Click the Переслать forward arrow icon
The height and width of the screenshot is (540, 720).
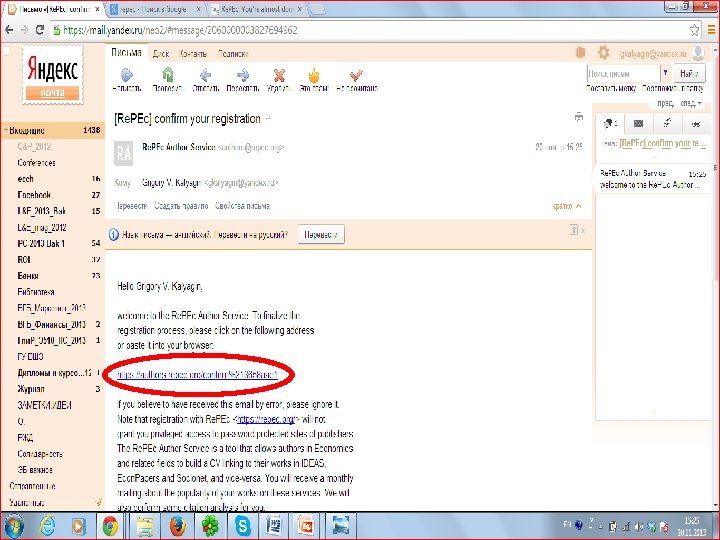[x=243, y=74]
